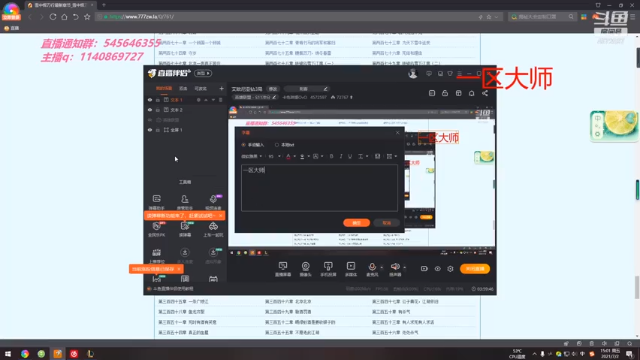Click the lock icon above the preview
Viewport: 640px width, 360px height.
[x=445, y=93]
